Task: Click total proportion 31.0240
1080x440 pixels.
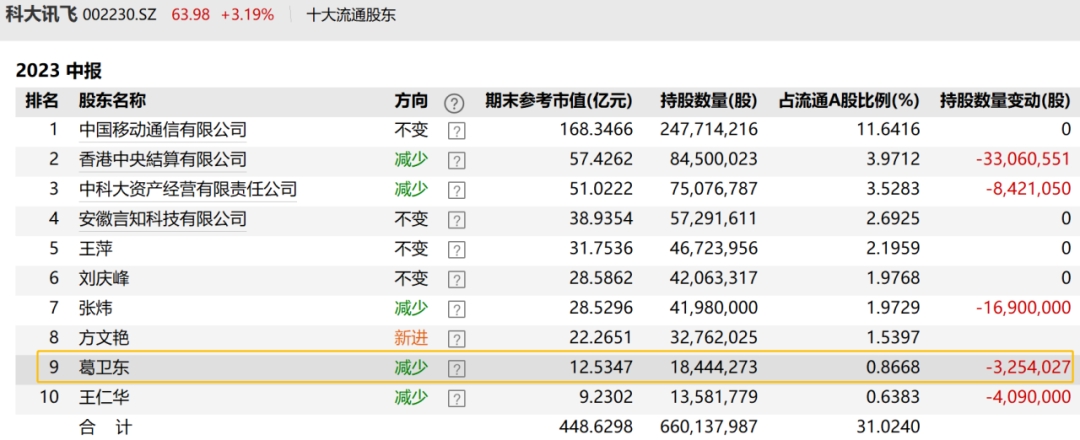Action: click(x=887, y=428)
